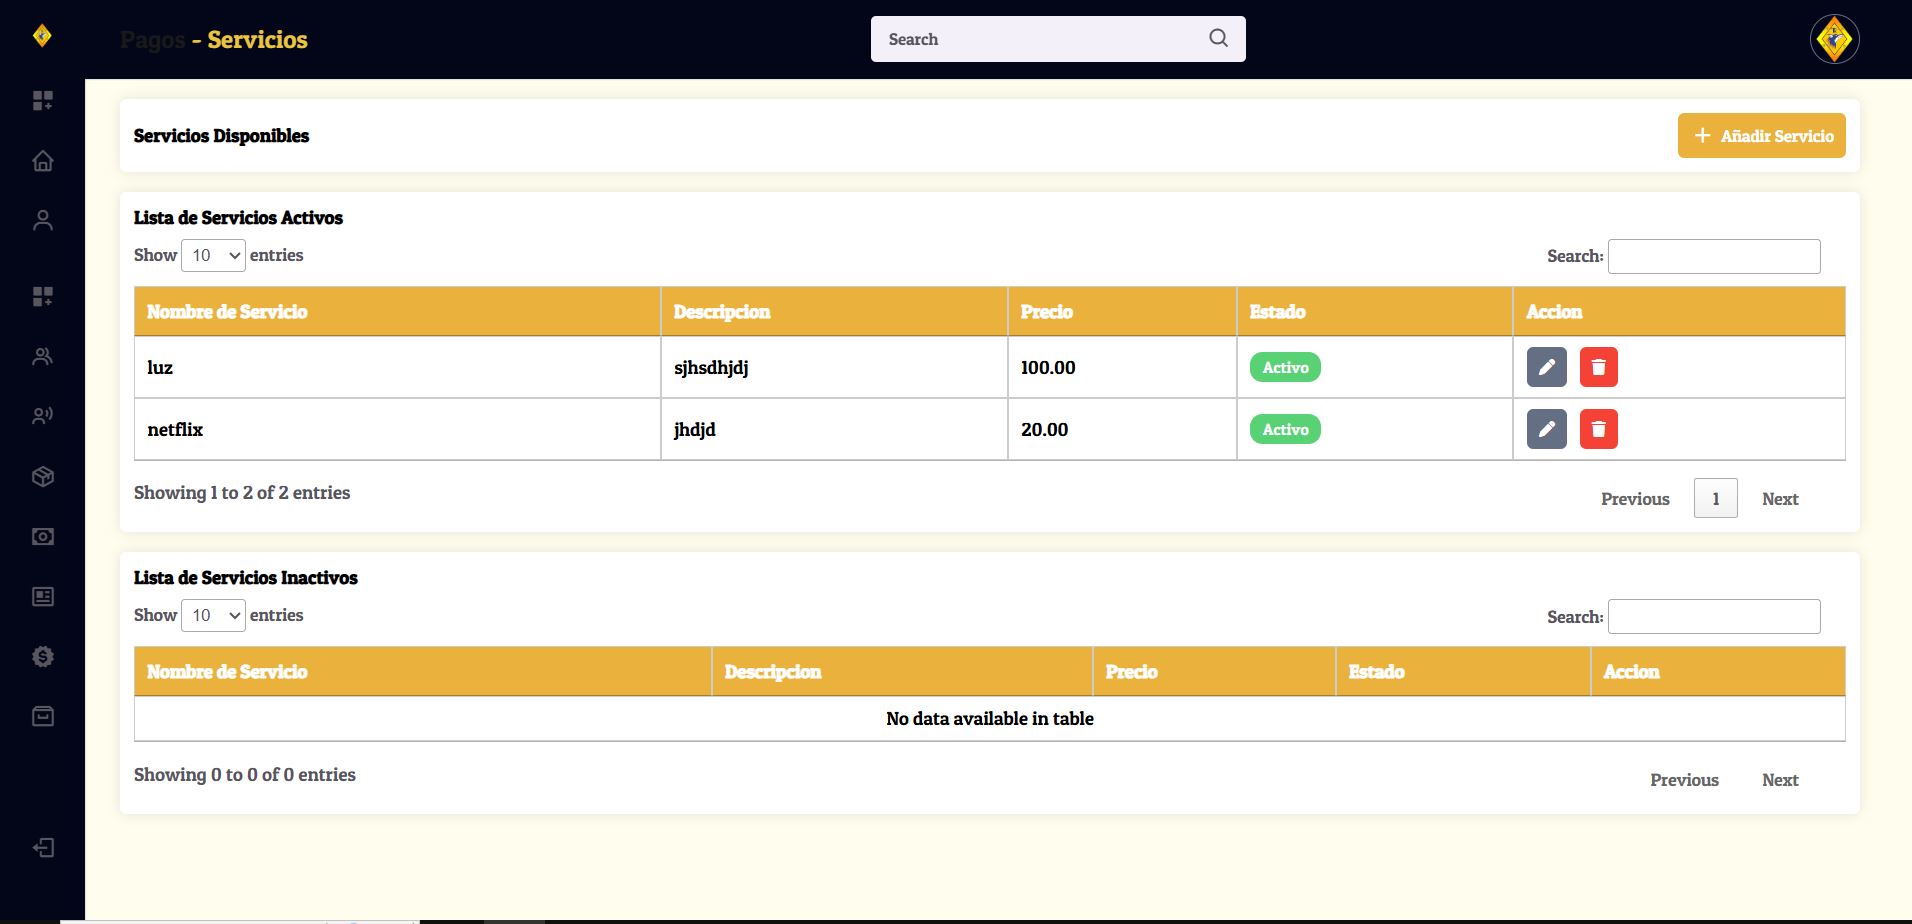Expand entries dropdown in inactive services list
1912x924 pixels.
coord(213,615)
